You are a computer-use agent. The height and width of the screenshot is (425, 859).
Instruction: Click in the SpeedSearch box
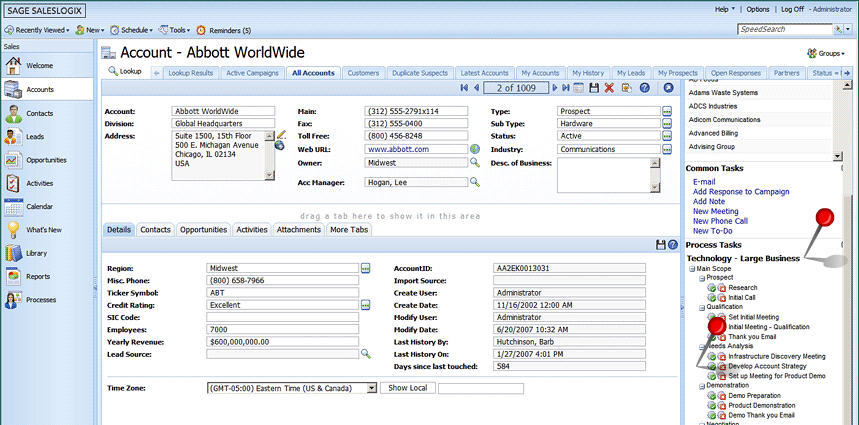tap(783, 29)
